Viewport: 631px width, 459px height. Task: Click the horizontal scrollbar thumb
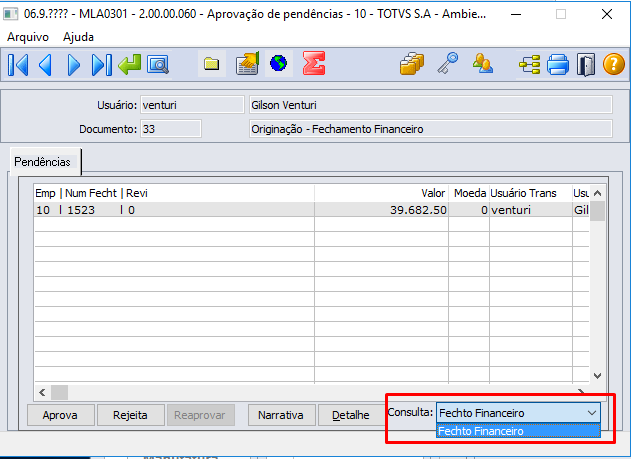click(59, 392)
